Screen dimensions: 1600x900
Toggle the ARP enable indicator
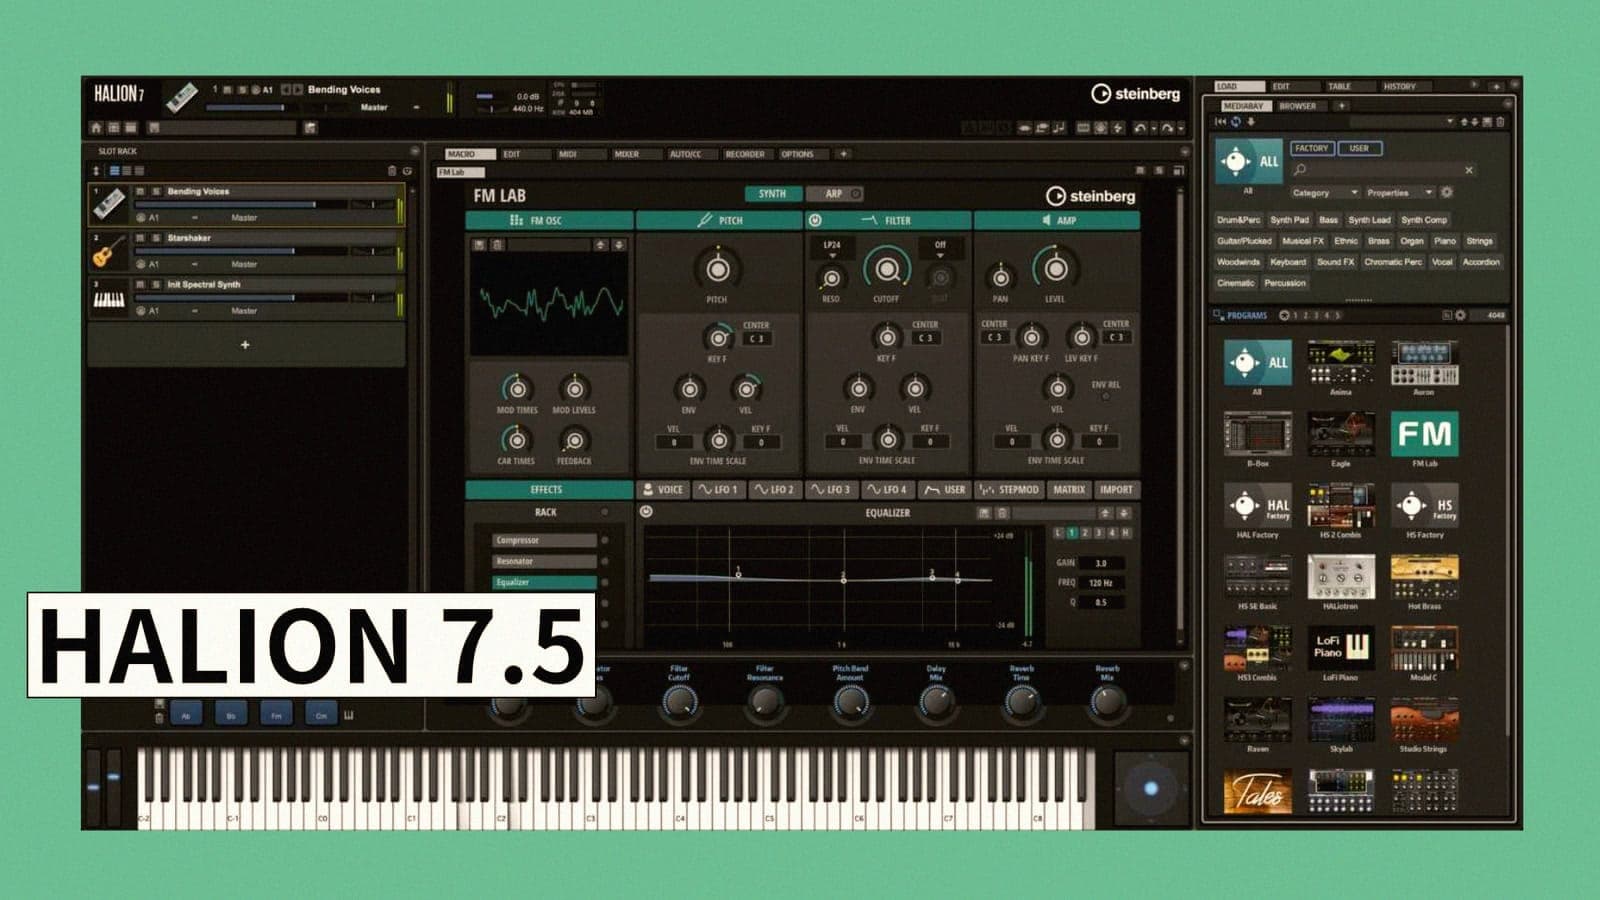tap(856, 194)
